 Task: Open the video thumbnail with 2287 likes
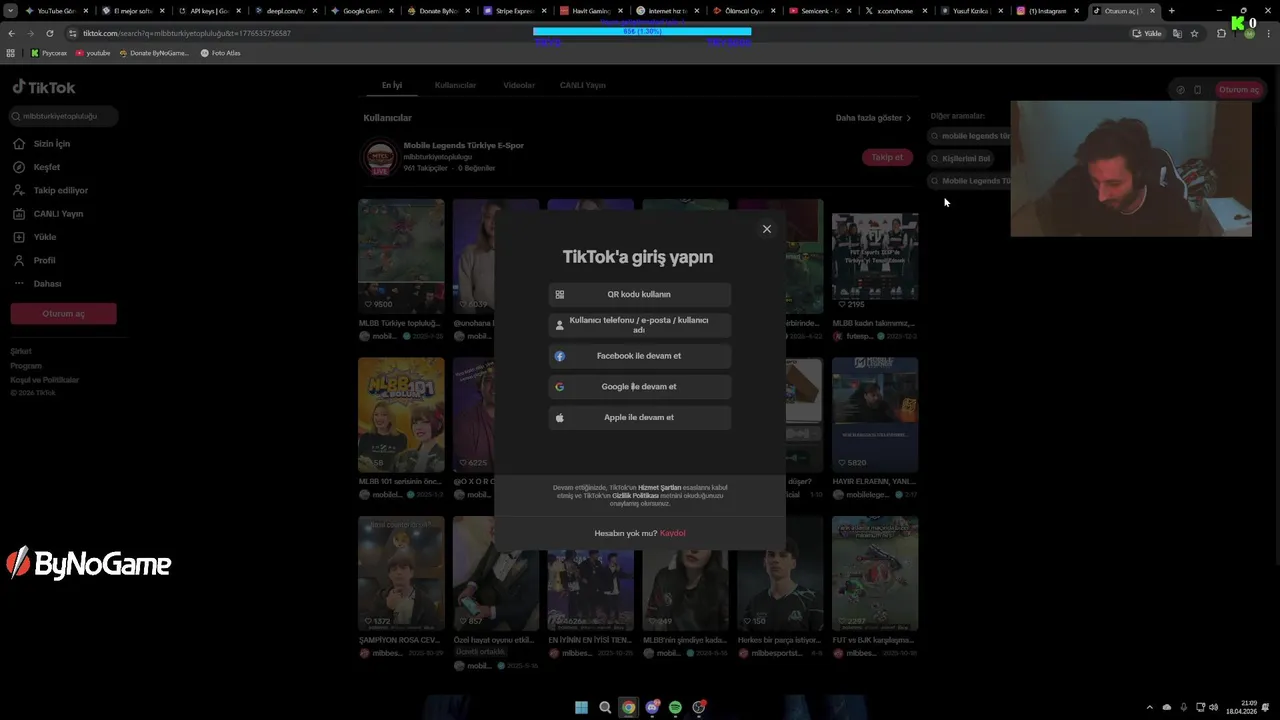875,574
